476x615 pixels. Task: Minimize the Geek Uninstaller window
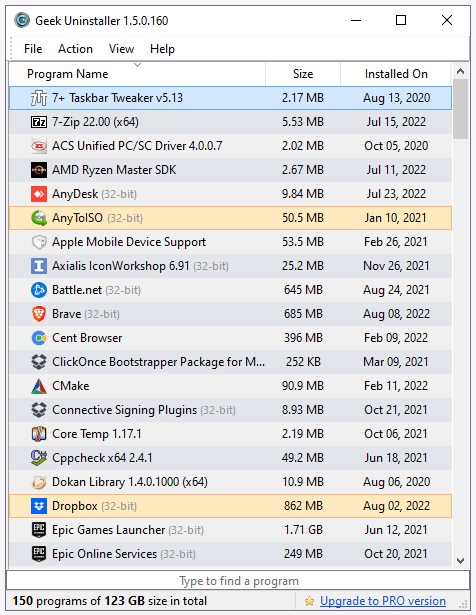pyautogui.click(x=356, y=20)
